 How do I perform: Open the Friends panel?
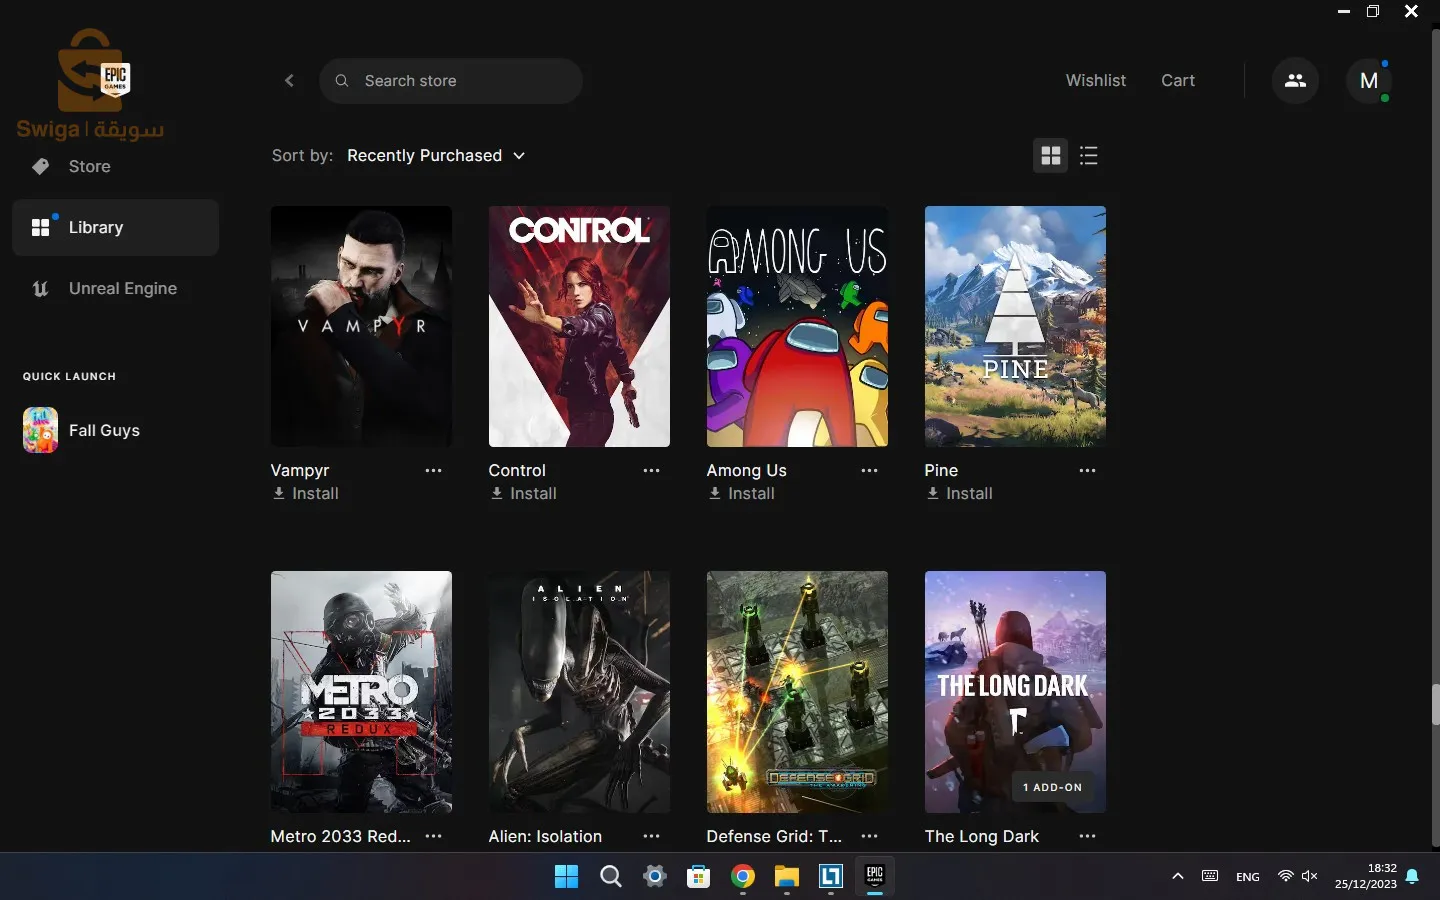point(1295,80)
